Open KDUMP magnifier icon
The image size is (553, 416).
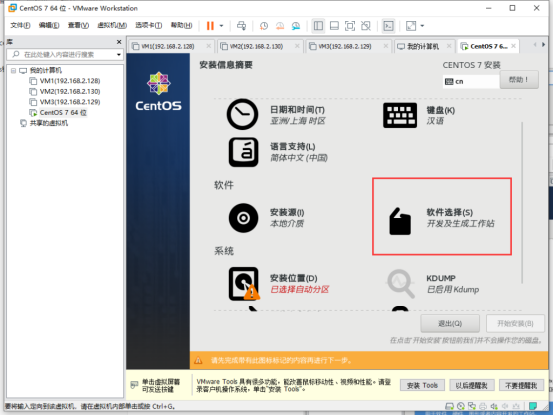point(401,283)
